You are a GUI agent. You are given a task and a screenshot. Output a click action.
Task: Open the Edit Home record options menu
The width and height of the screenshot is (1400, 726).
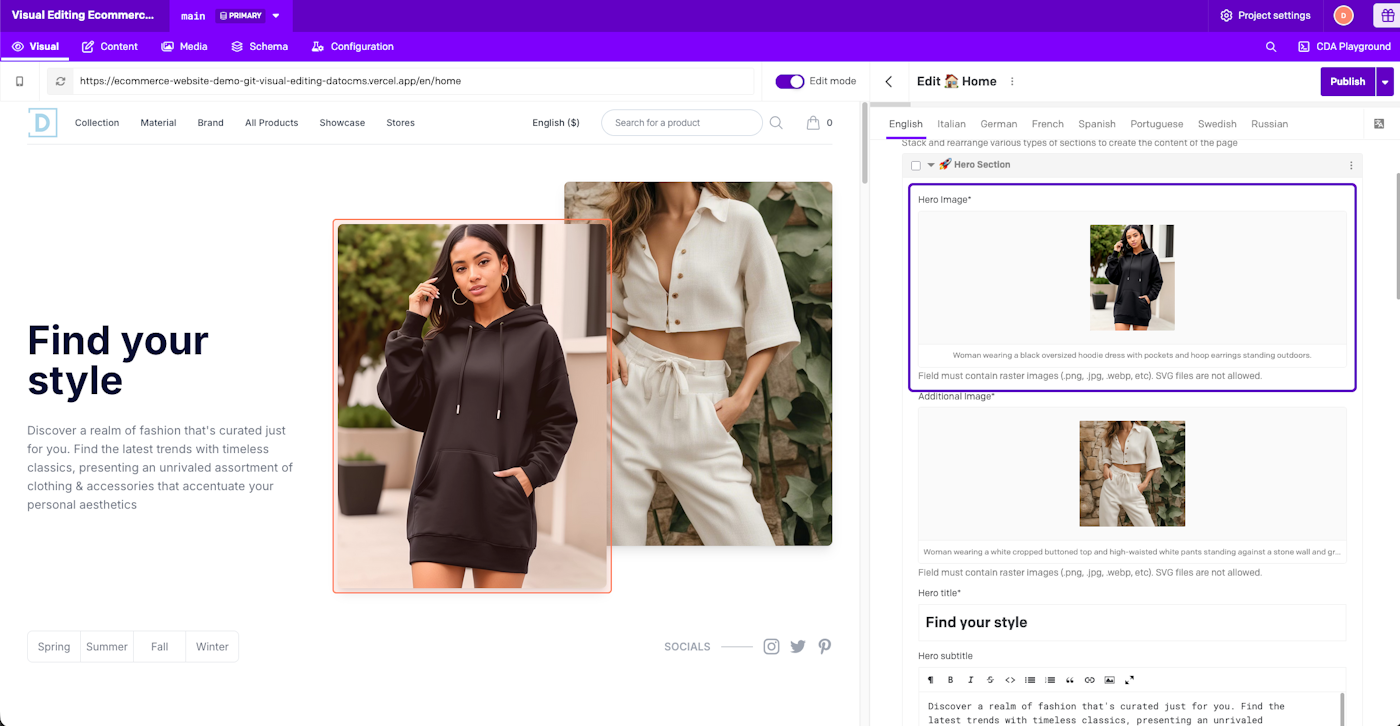(x=1012, y=82)
